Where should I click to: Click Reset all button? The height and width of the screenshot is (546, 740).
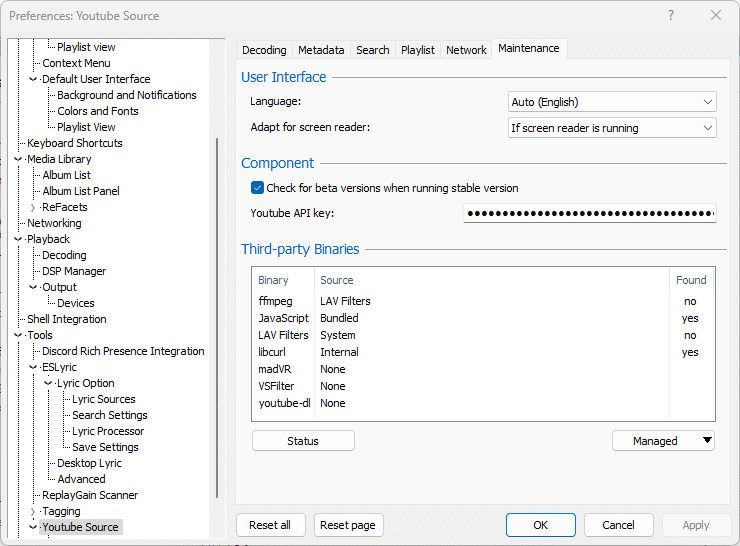[x=270, y=525]
